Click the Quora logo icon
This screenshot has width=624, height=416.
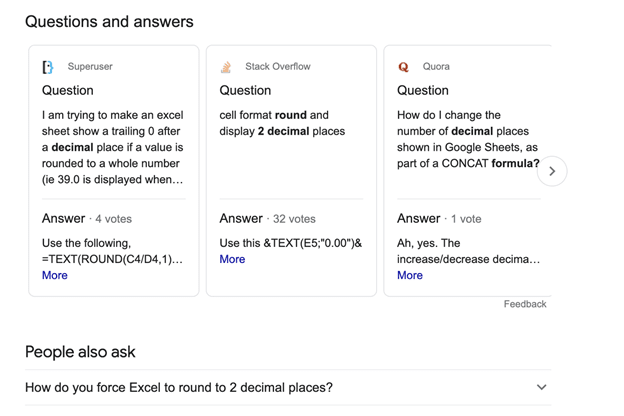tap(404, 67)
